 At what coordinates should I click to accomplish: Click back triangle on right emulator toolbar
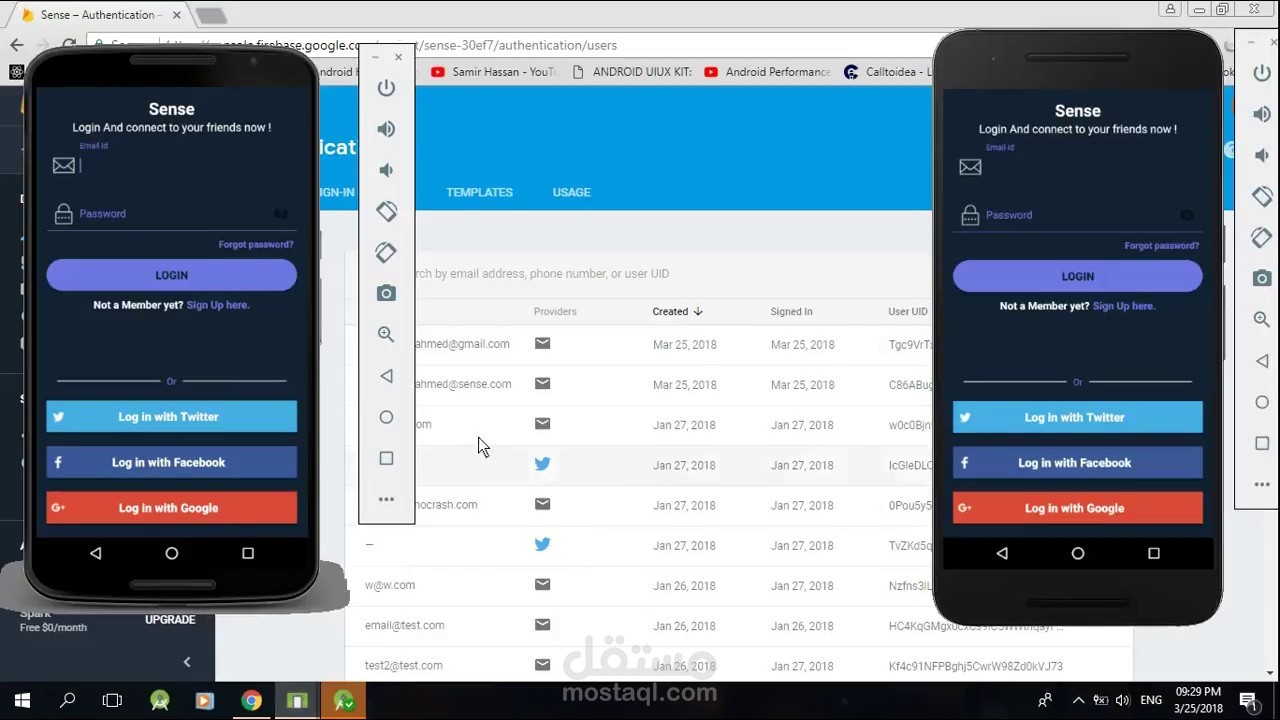1262,361
